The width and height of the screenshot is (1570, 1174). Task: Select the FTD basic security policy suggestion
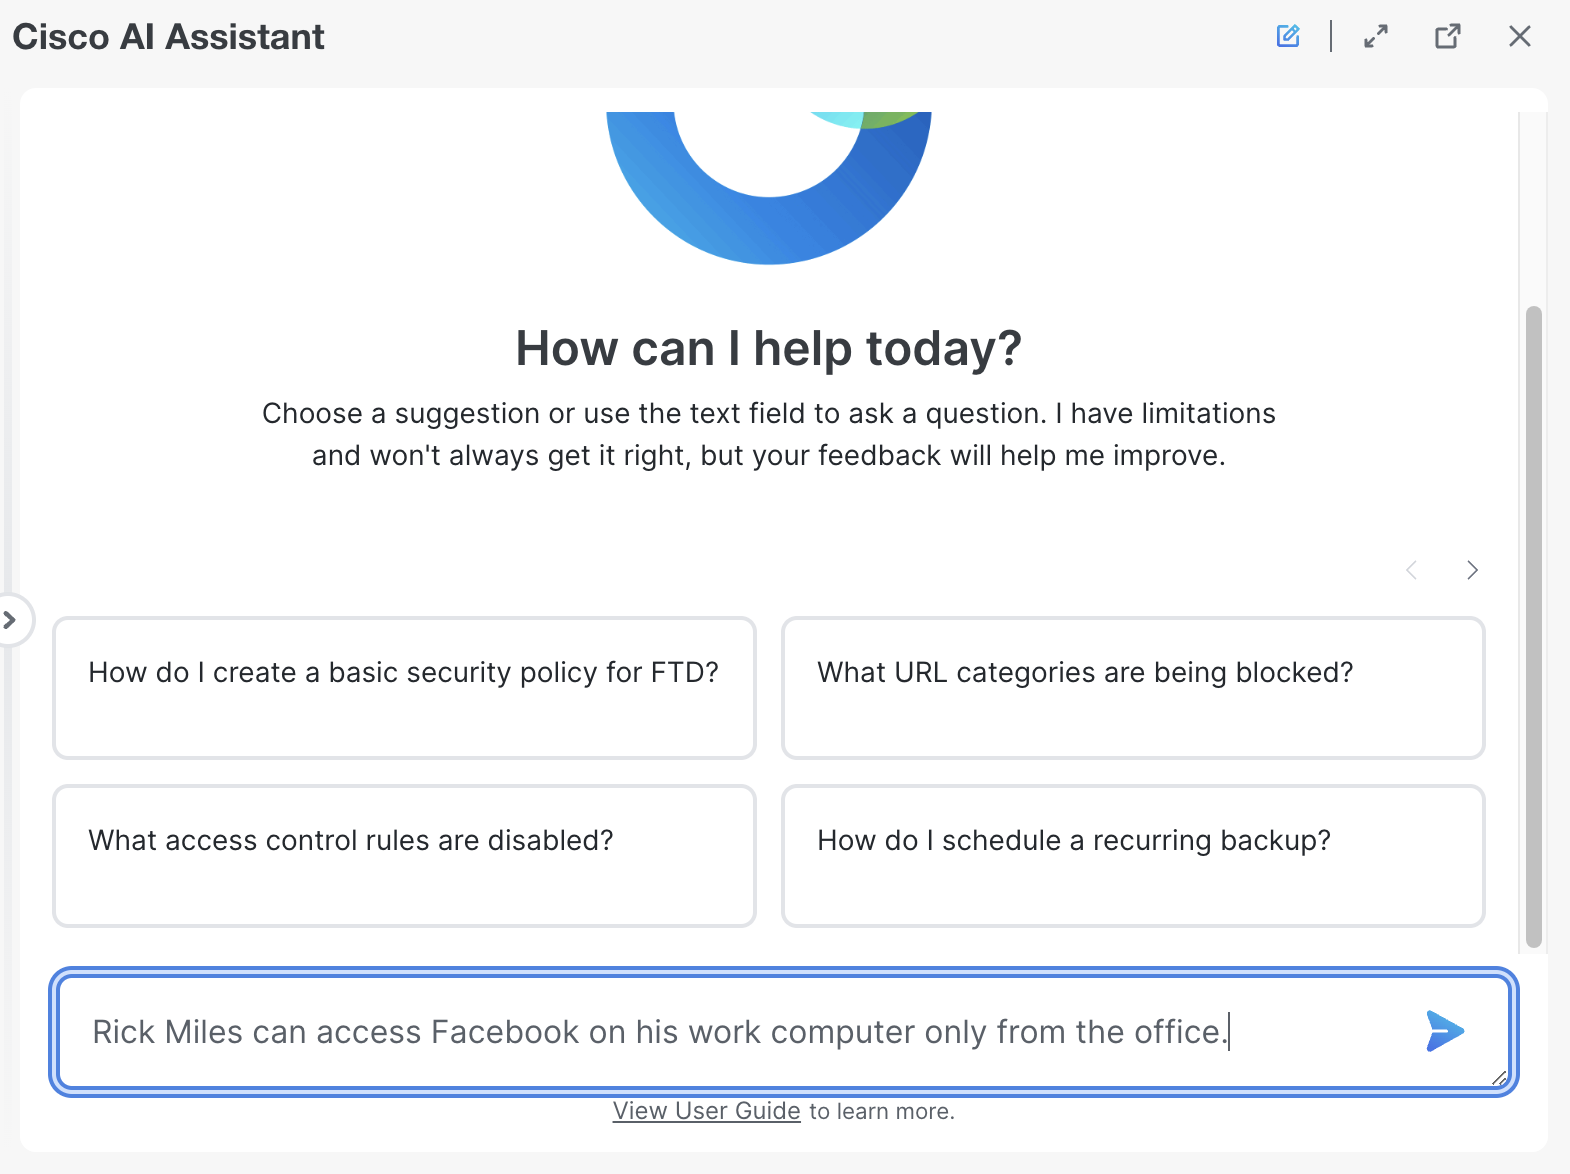[x=404, y=688]
